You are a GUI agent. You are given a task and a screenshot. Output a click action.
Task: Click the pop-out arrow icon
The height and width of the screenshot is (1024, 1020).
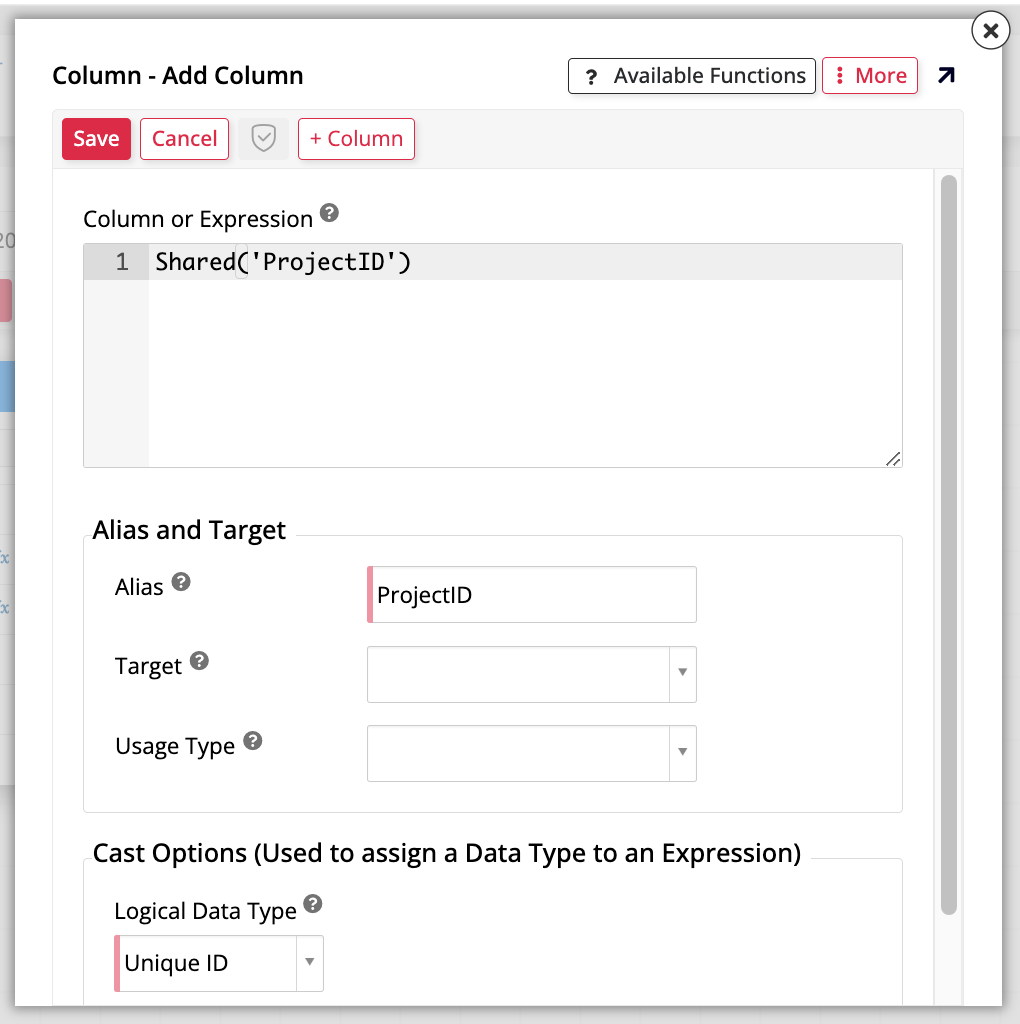click(945, 76)
